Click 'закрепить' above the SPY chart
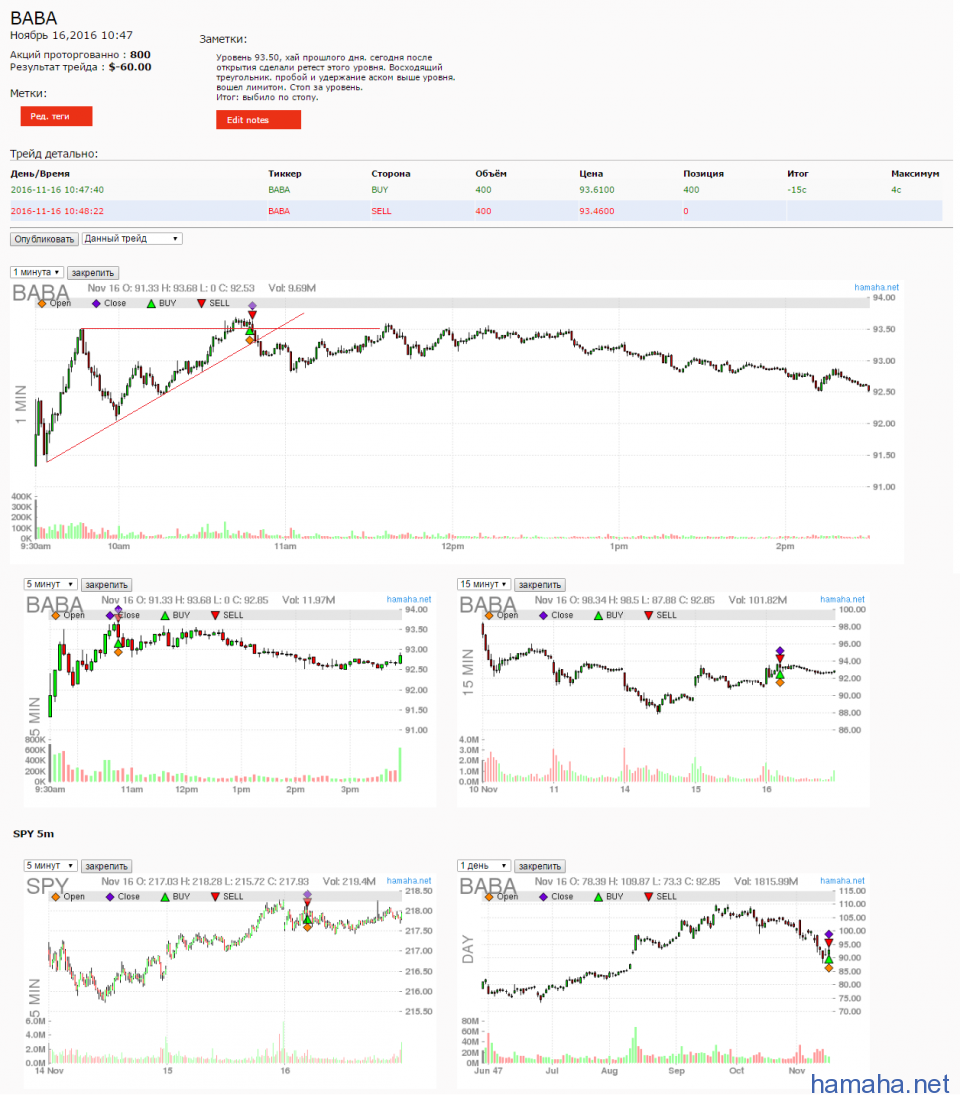Screen dimensions: 960x1095 click(x=106, y=867)
